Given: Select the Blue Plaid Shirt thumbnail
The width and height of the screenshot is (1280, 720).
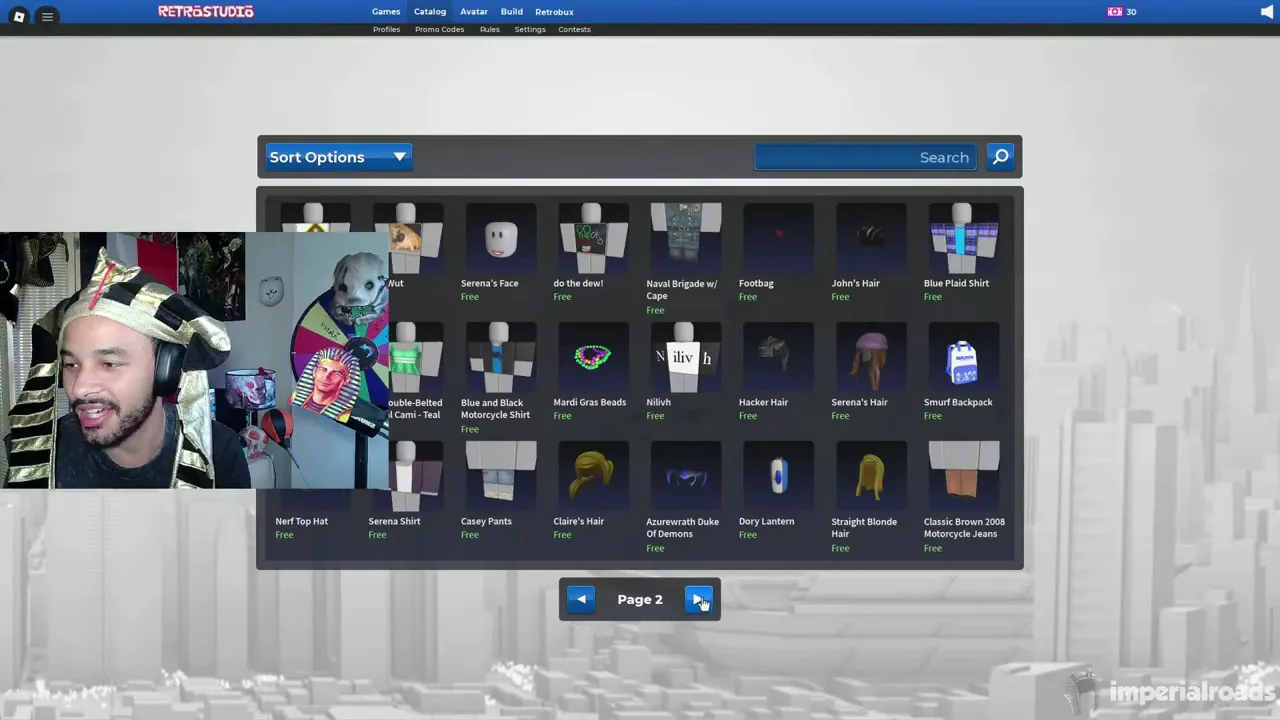Looking at the screenshot, I should point(963,238).
